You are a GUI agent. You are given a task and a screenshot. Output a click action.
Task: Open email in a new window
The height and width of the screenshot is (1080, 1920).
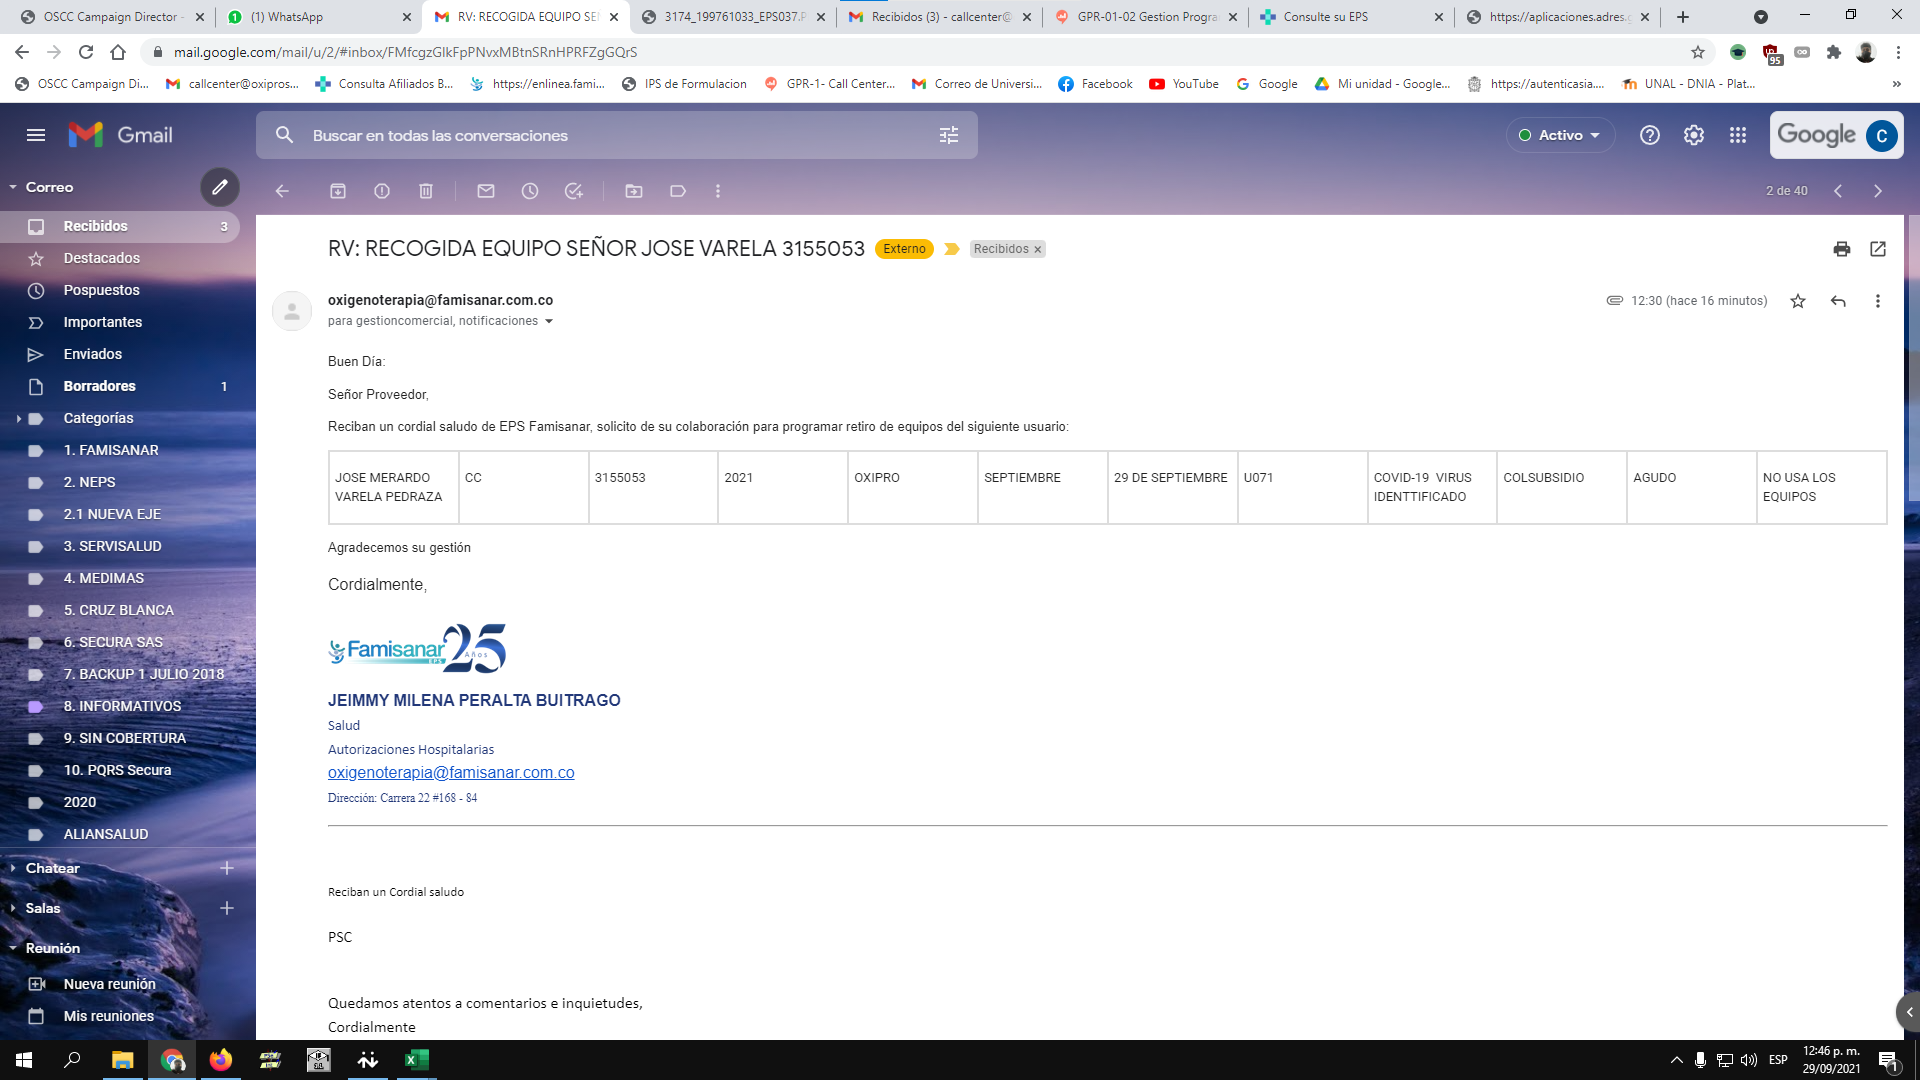tap(1878, 249)
